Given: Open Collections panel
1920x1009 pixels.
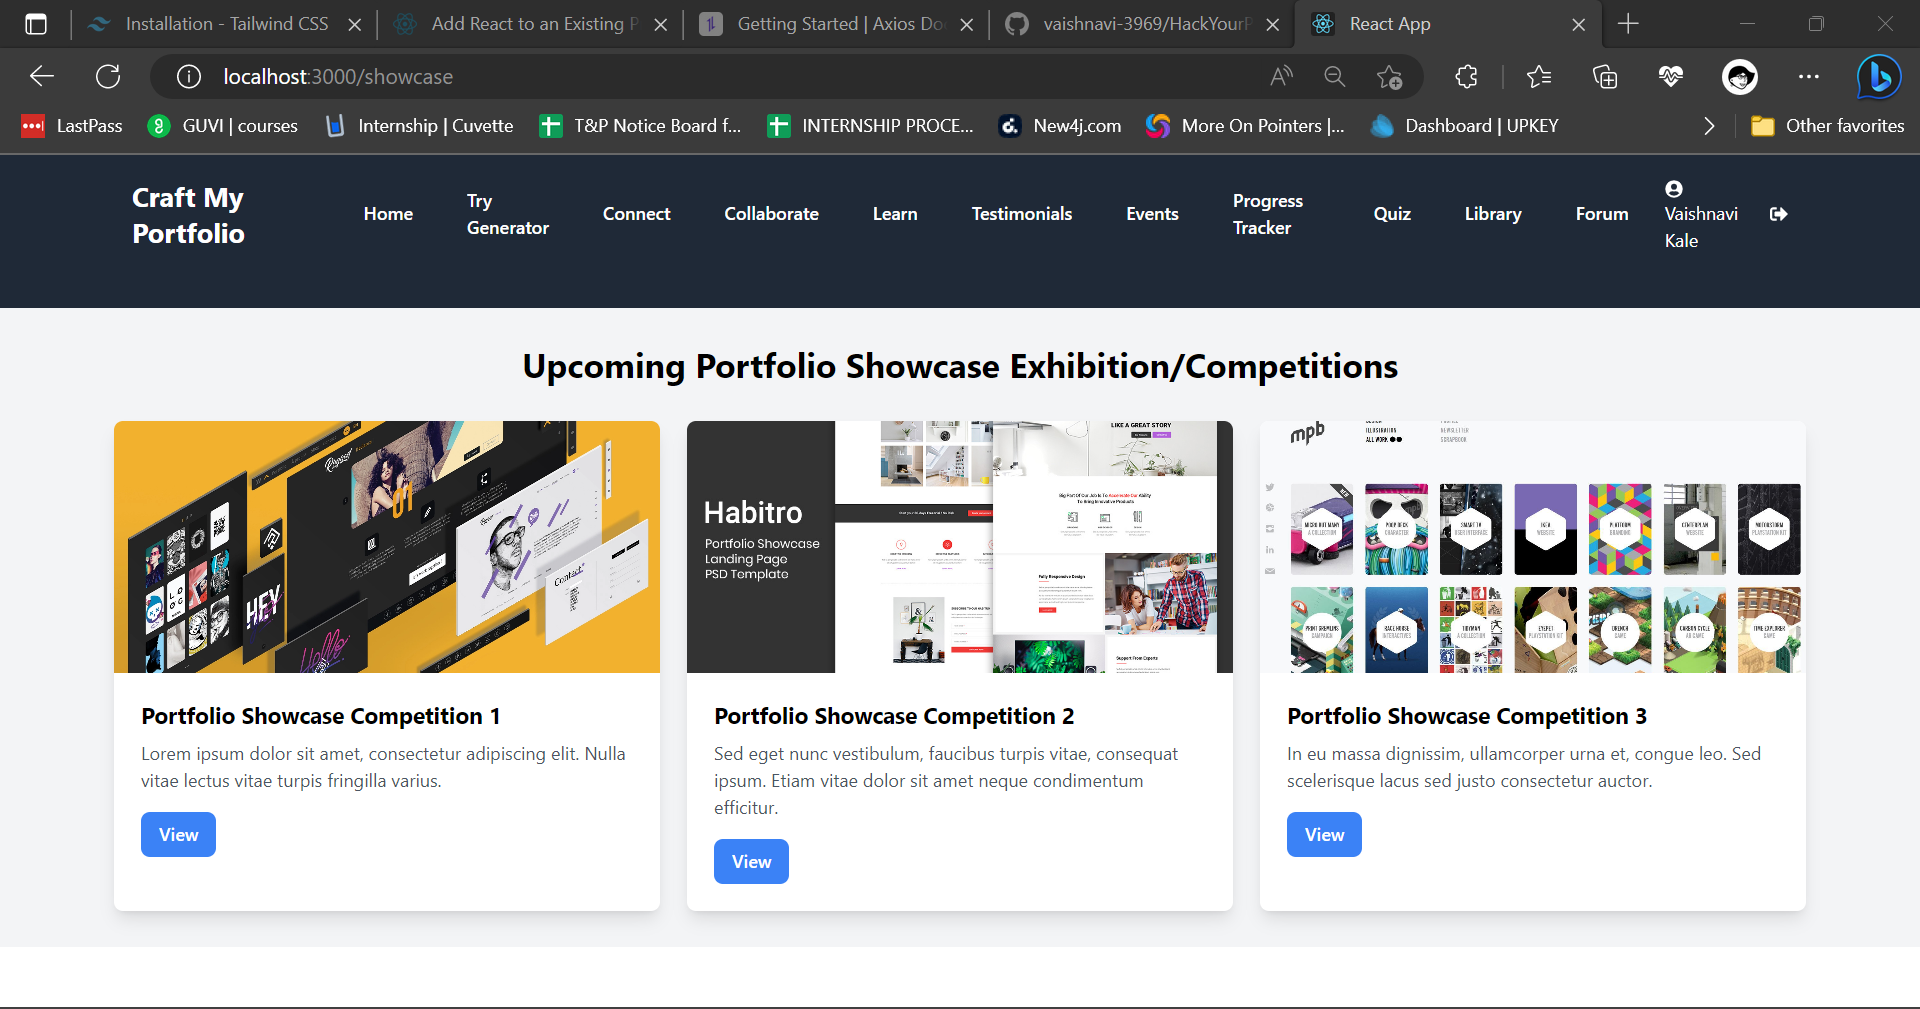Looking at the screenshot, I should [x=1605, y=76].
